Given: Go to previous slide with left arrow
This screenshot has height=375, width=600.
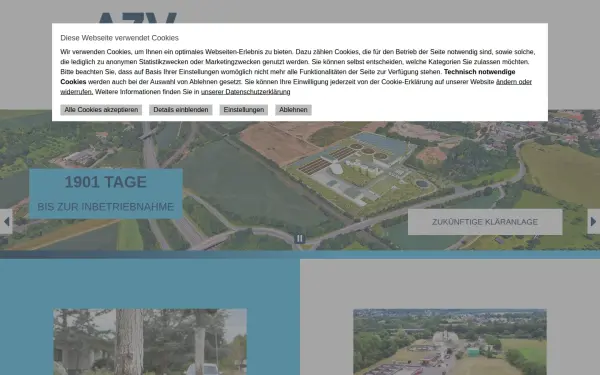Looking at the screenshot, I should tap(6, 222).
